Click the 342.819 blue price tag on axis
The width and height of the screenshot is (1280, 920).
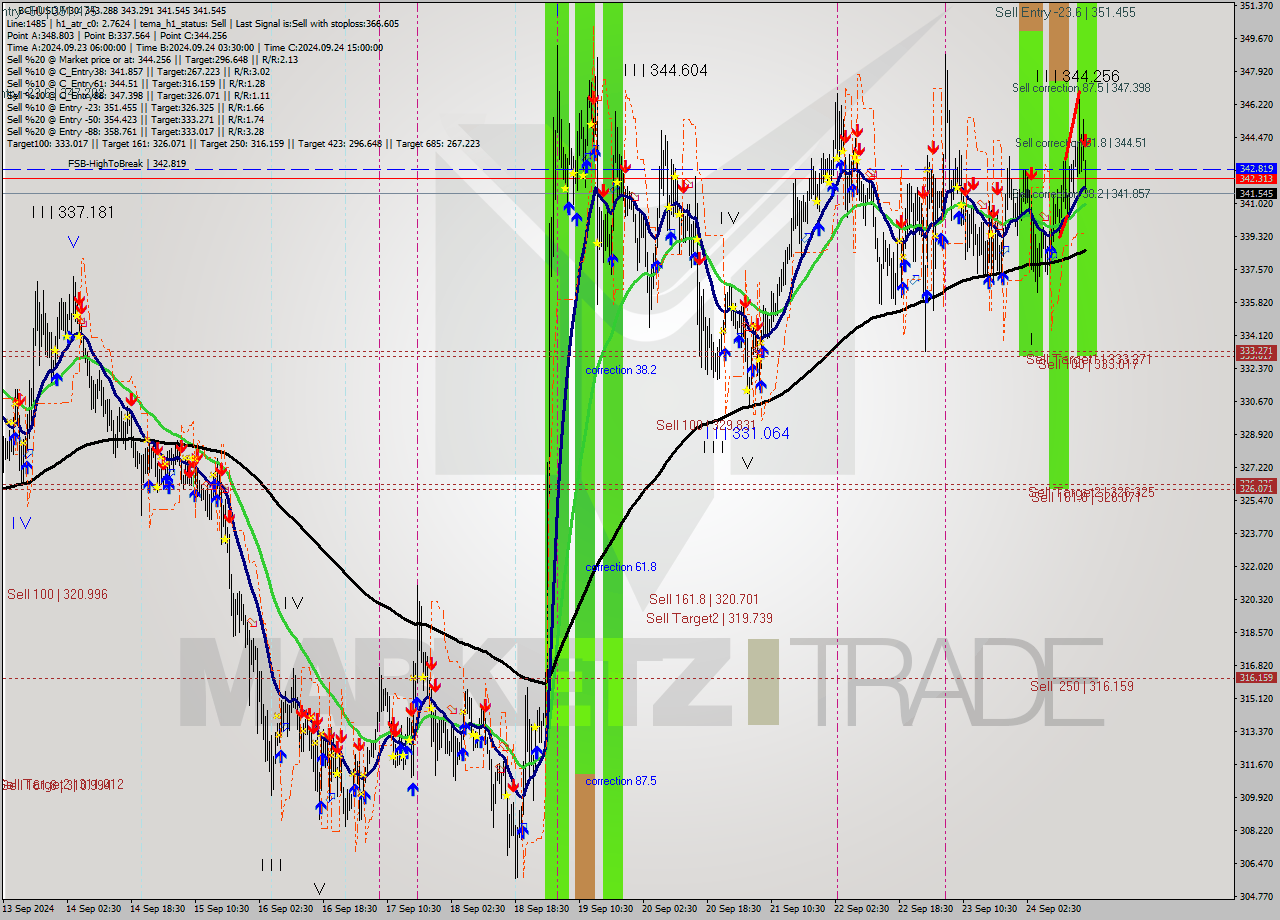point(1256,168)
